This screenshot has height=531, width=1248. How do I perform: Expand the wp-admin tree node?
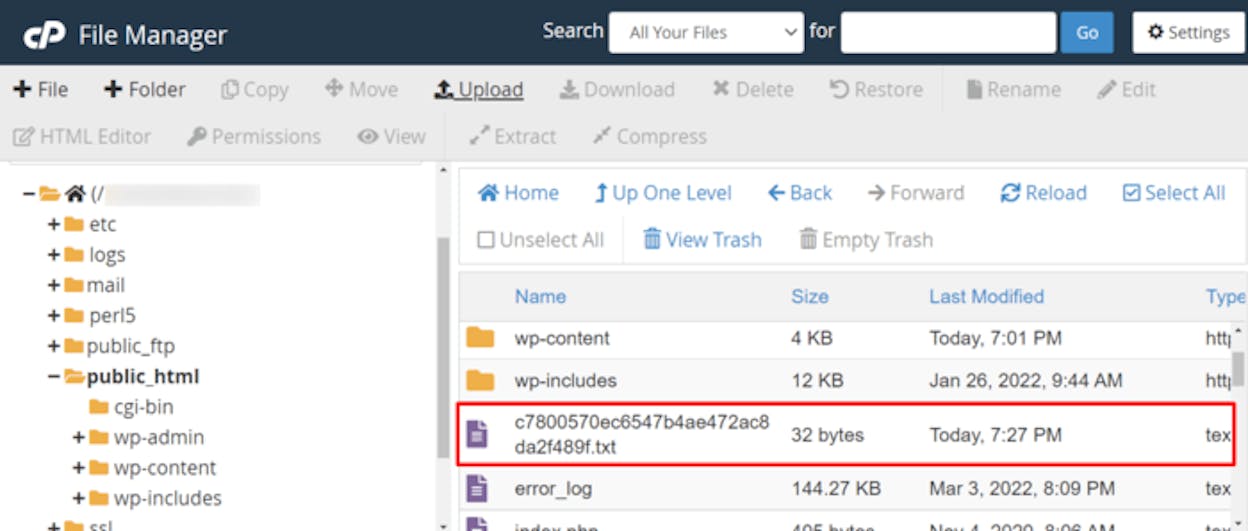coord(78,437)
